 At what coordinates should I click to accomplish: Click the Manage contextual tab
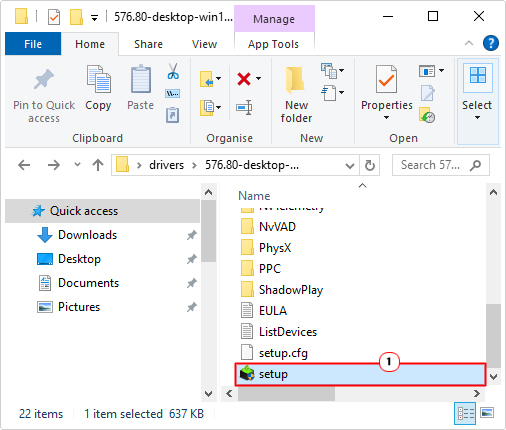coord(274,19)
